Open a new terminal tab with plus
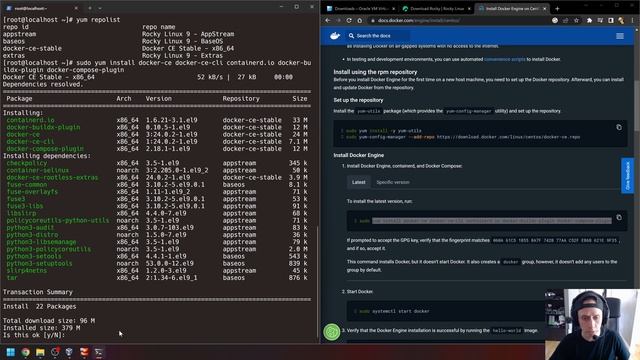640x360 pixels. pyautogui.click(x=90, y=8)
